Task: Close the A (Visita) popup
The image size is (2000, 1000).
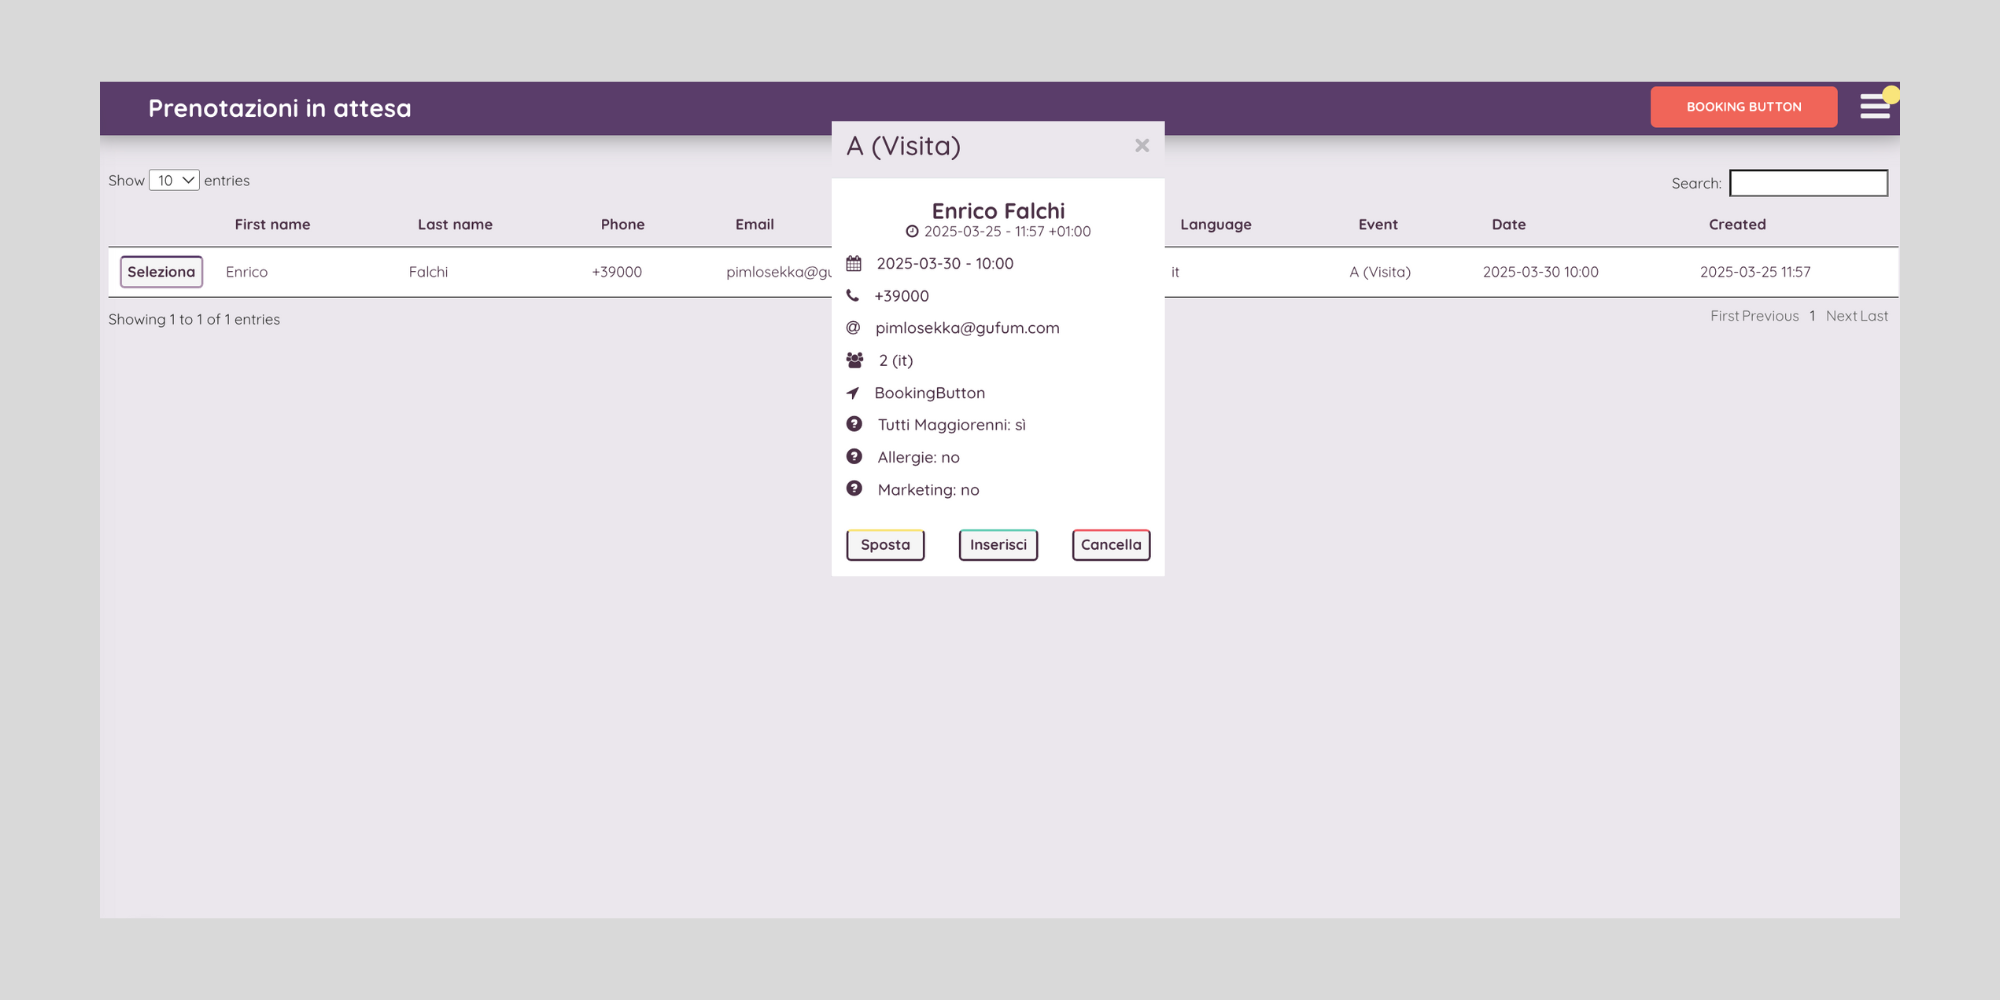Action: [1142, 146]
